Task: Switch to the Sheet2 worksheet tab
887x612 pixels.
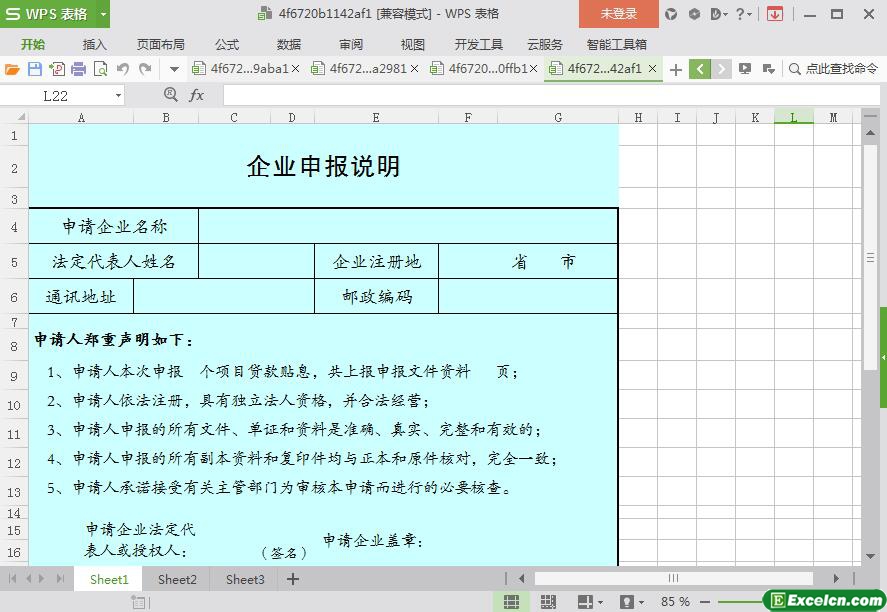Action: [x=177, y=579]
